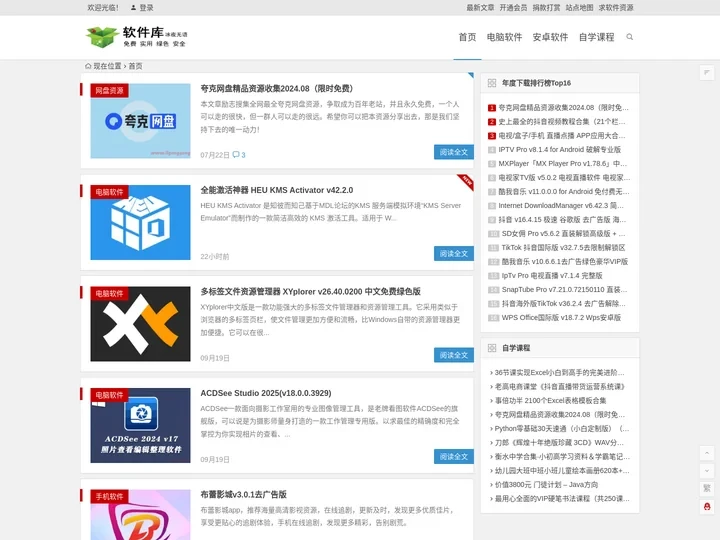
Task: Open XYplorer article thumbnail
Action: click(141, 324)
